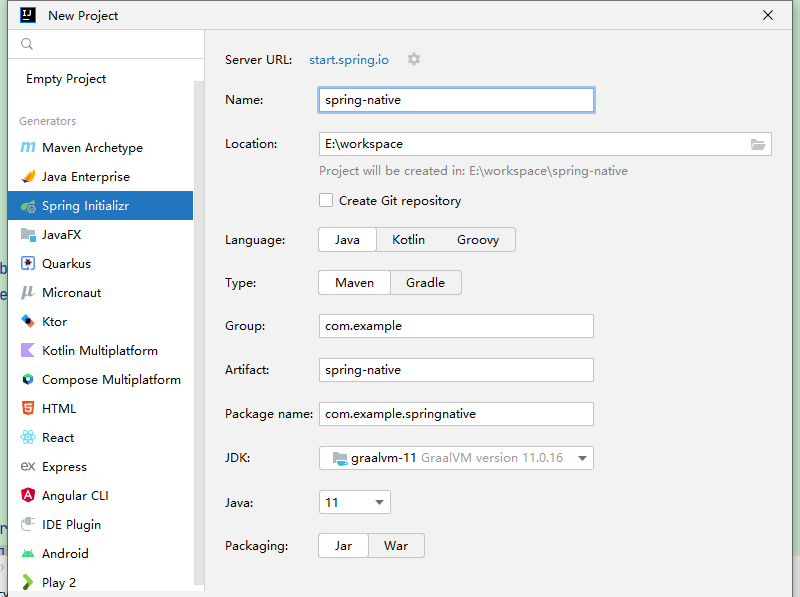Open the JDK graalvm-11 dropdown
800x597 pixels.
click(x=456, y=458)
